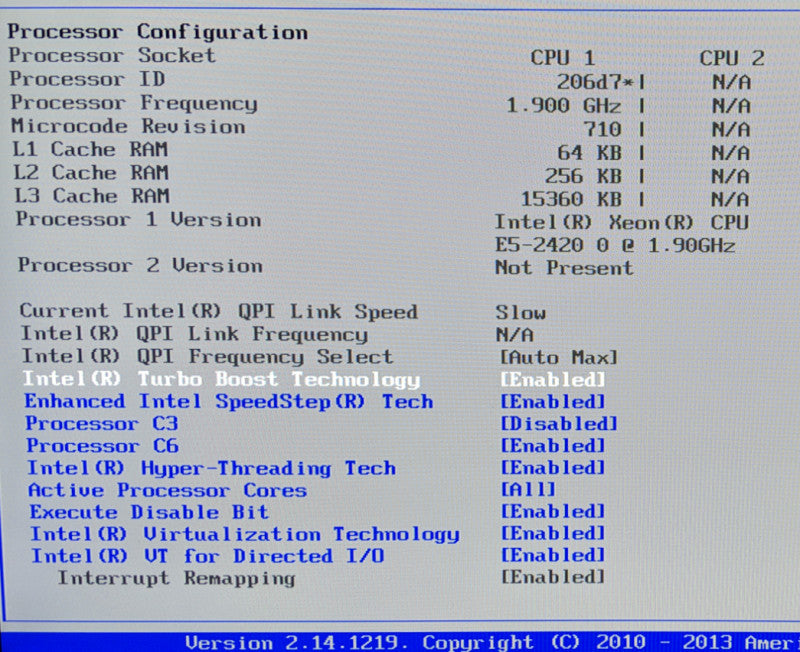Click the Processor Configuration heading
Viewport: 800px width, 652px height.
pos(158,32)
